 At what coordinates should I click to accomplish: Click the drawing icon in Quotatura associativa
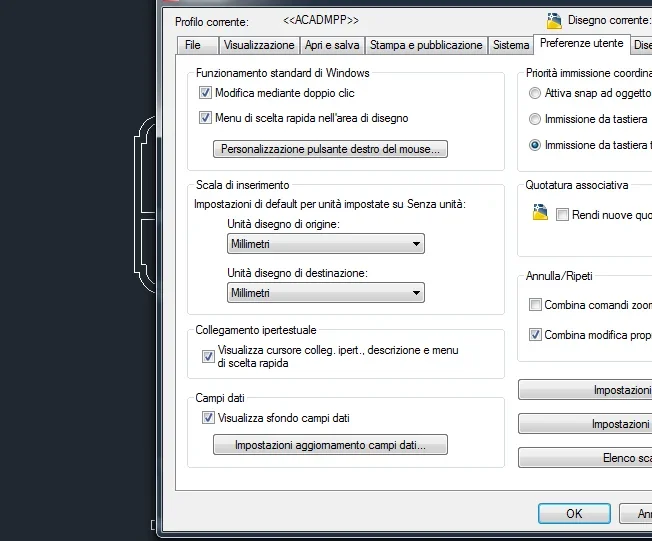pyautogui.click(x=540, y=212)
